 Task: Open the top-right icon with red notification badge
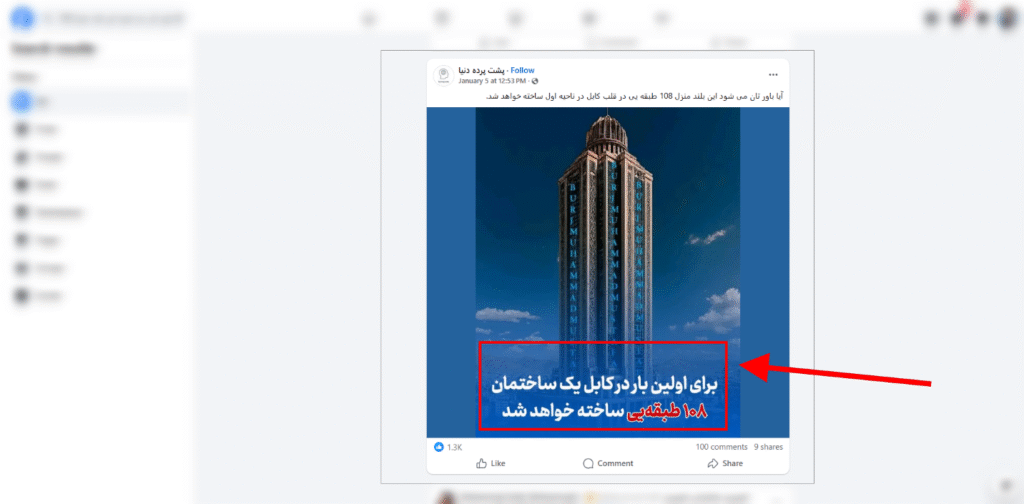[x=958, y=18]
